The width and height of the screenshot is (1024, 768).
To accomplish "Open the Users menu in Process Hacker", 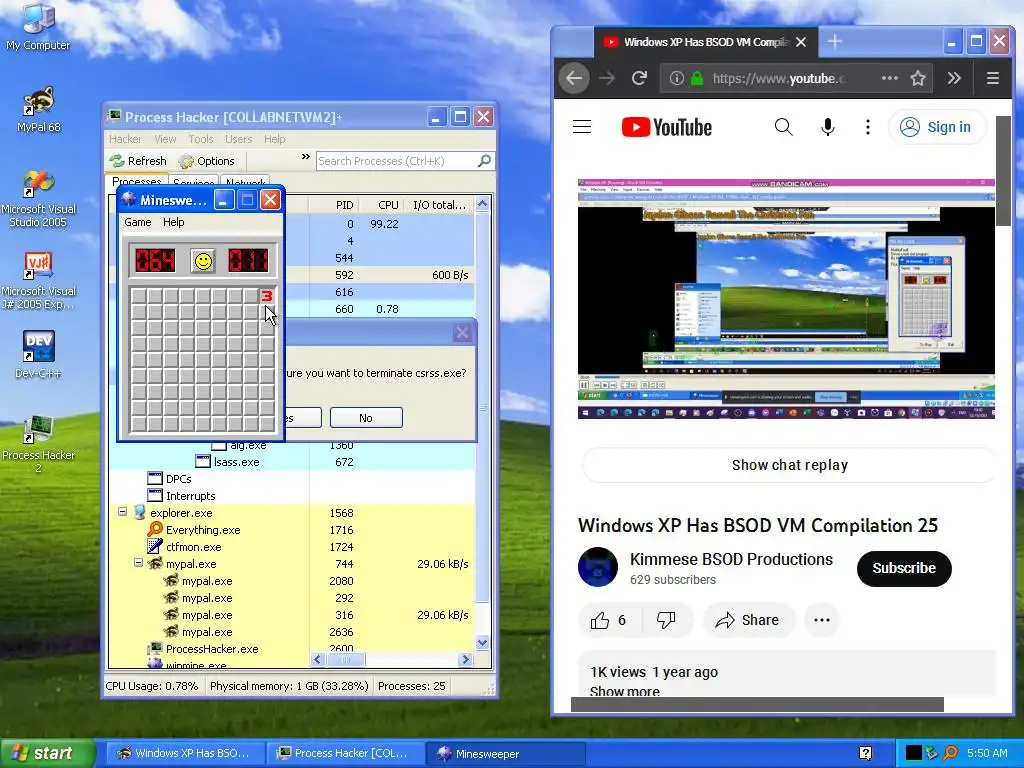I will [x=238, y=139].
